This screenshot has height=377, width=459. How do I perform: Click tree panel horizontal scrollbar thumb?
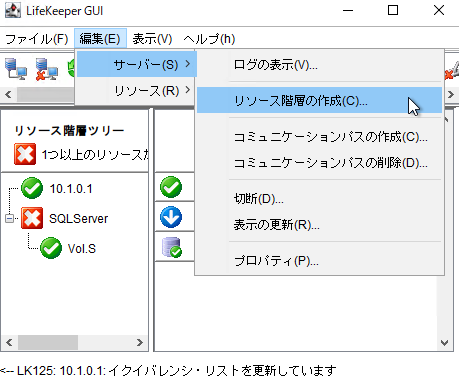tap(48, 342)
